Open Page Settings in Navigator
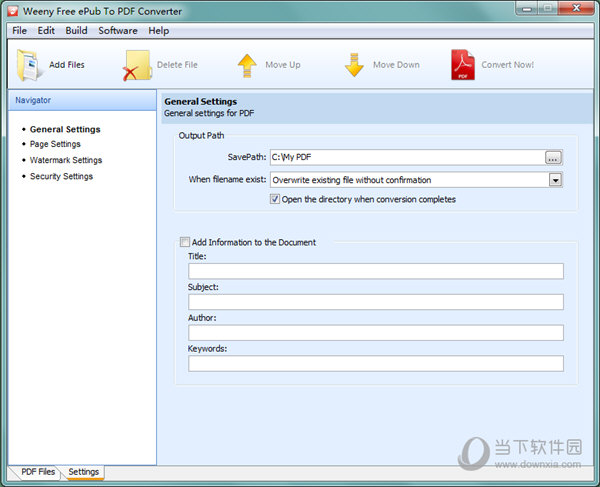Viewport: 600px width, 487px height. 55,144
